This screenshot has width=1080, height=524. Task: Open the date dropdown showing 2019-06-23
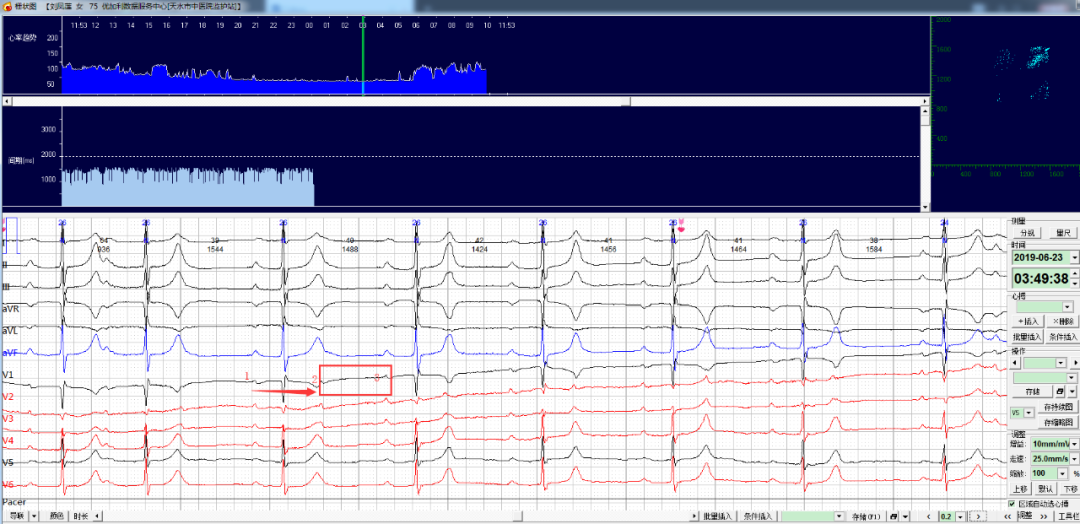click(x=1074, y=258)
